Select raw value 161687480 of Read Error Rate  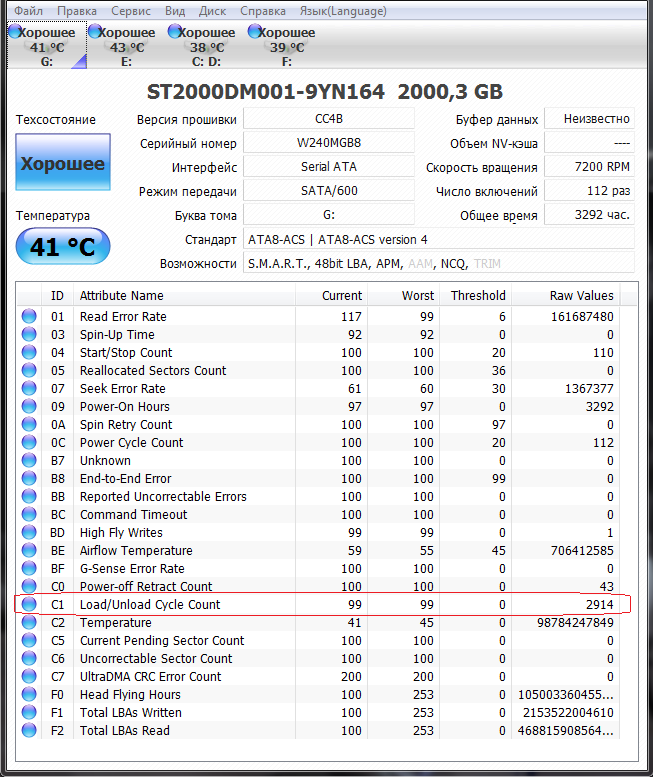tap(582, 316)
